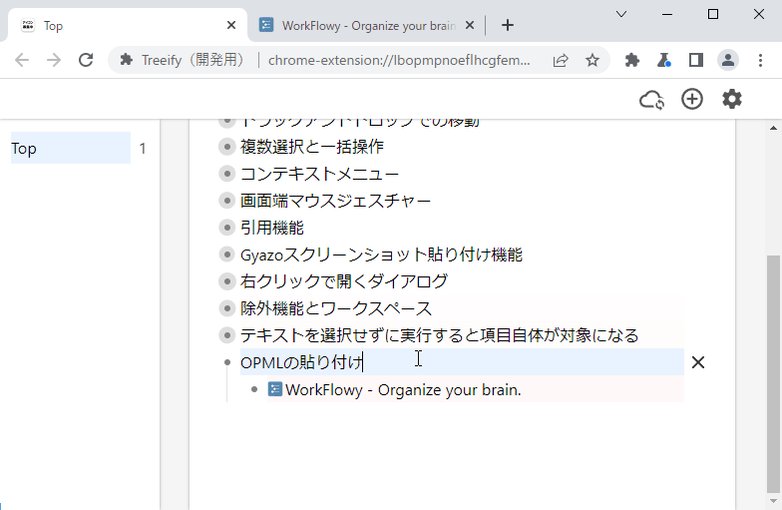782x510 pixels.
Task: Open Chrome three-dot menu
Action: pos(760,60)
